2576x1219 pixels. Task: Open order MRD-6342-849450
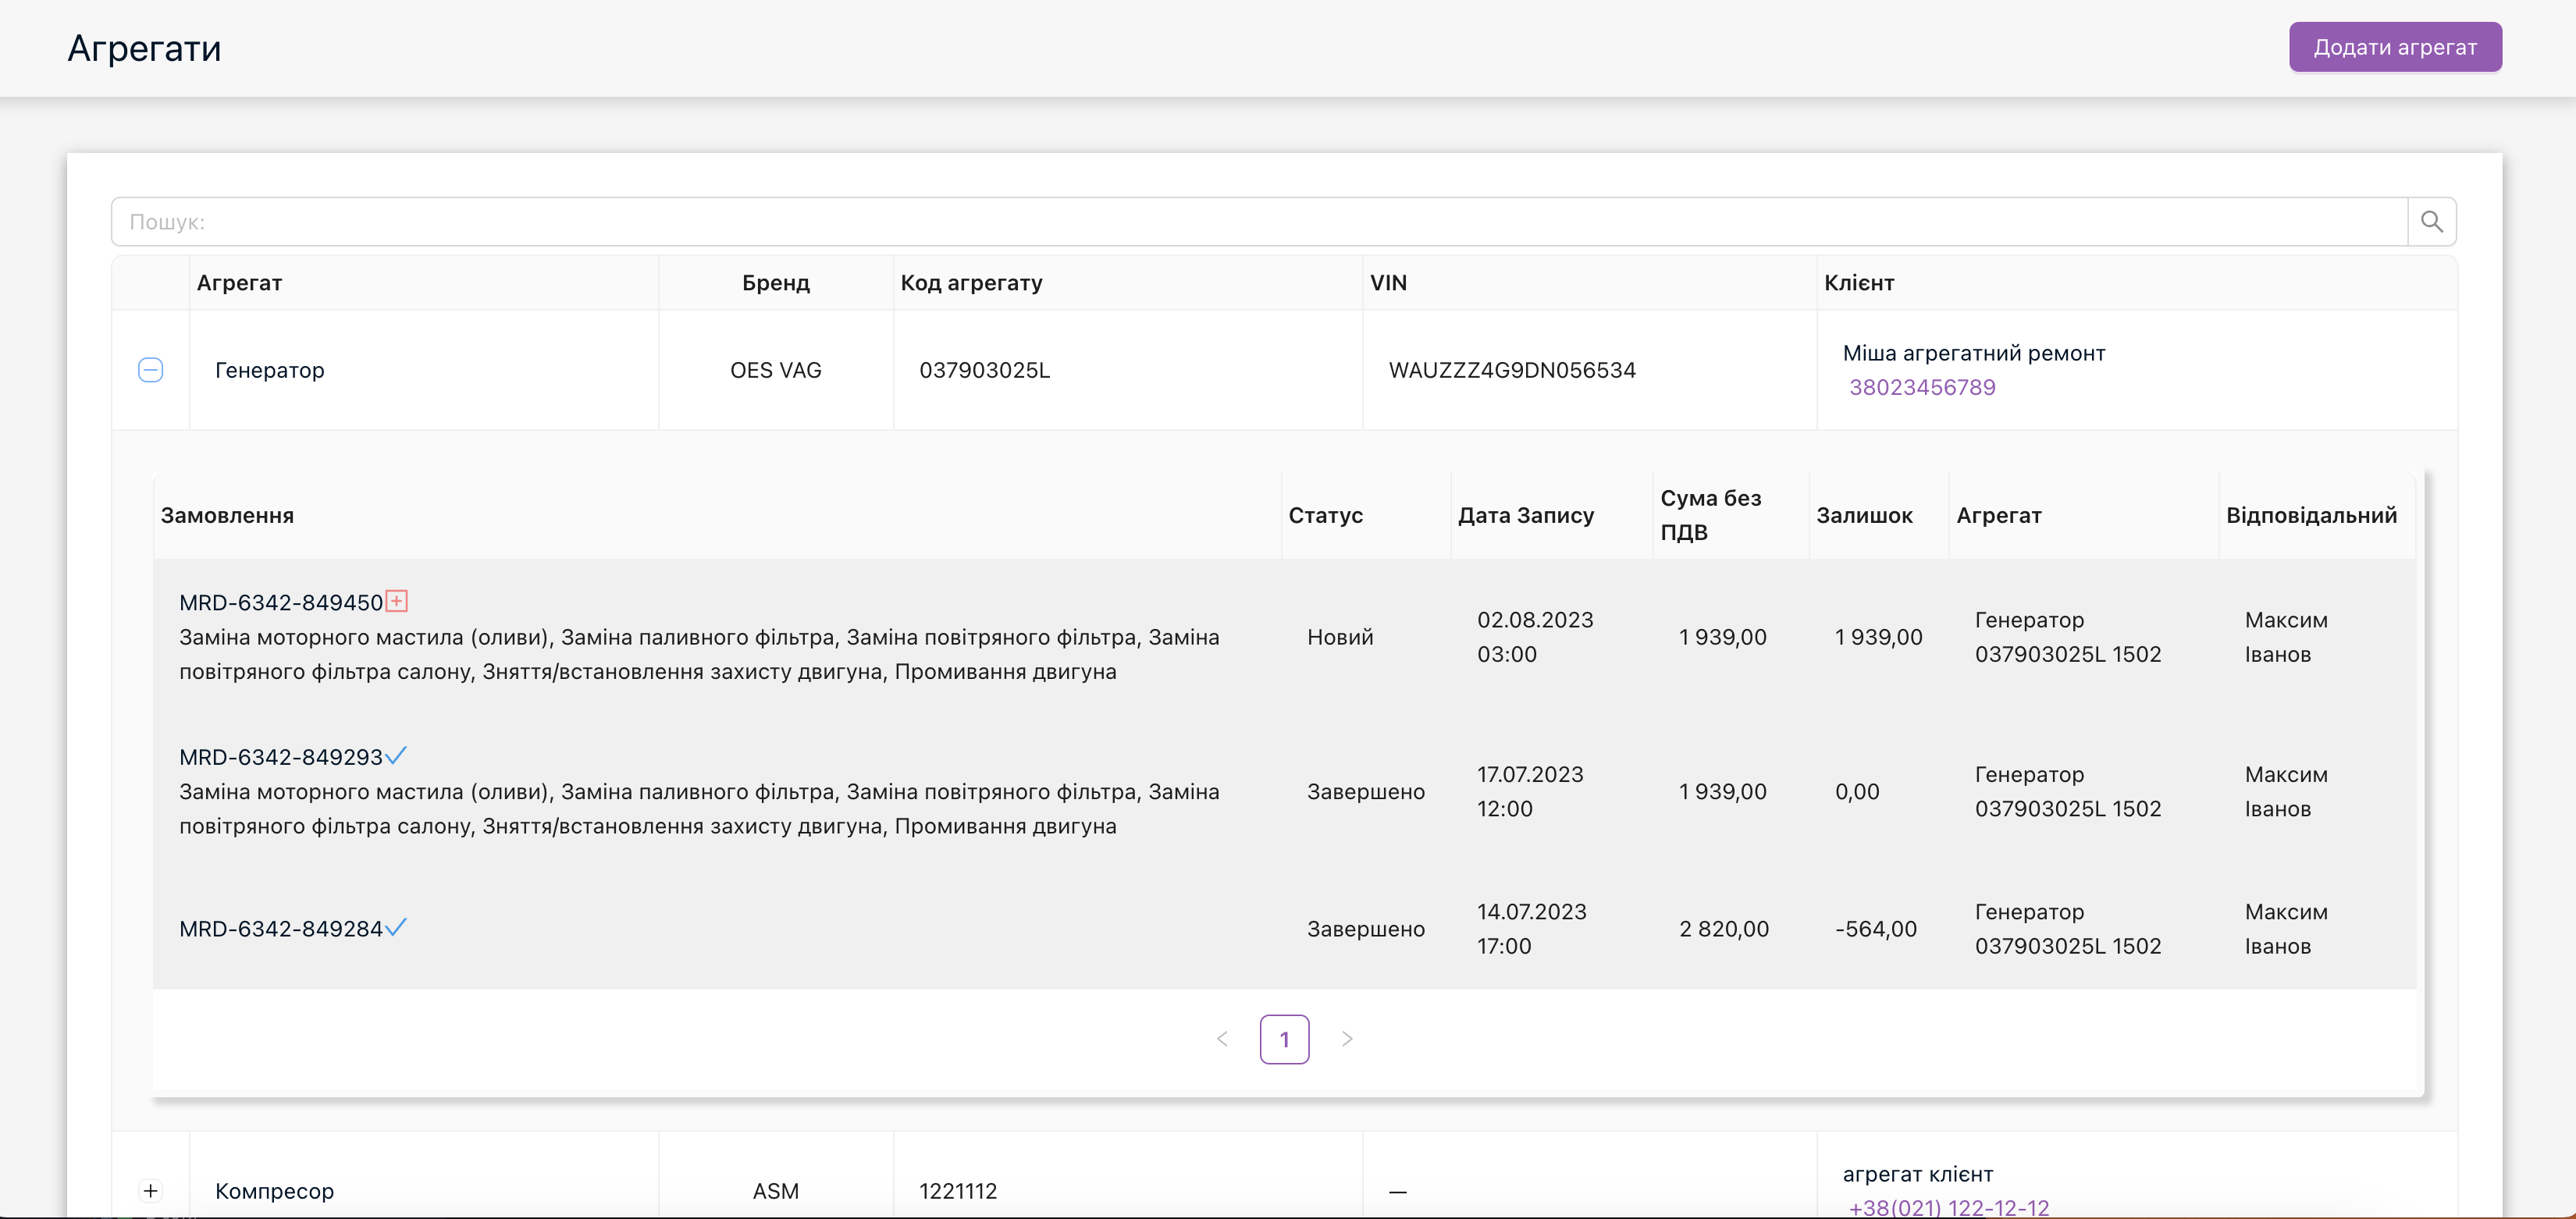(281, 602)
